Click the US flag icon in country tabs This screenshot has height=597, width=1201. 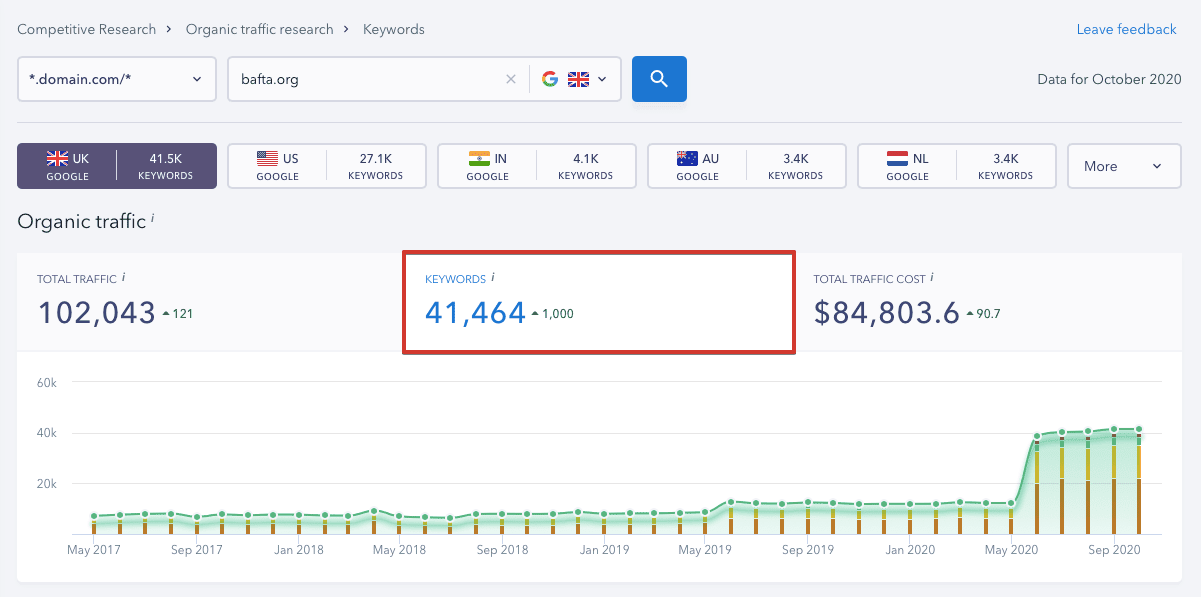(x=267, y=158)
